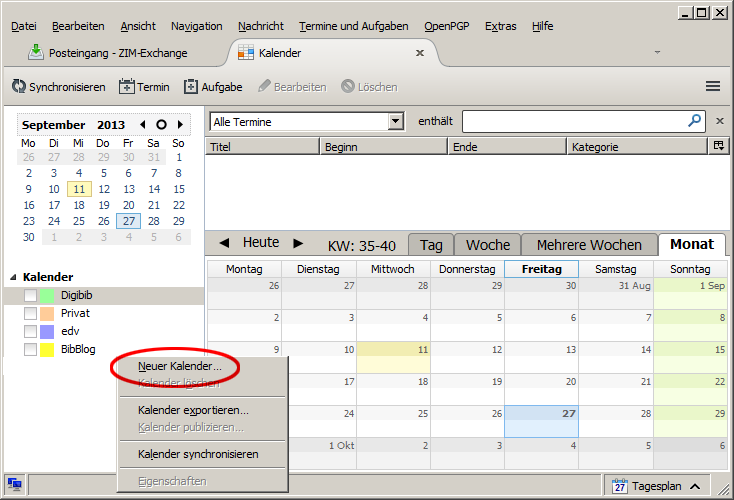This screenshot has width=734, height=500.
Task: Select Neuer Kalender... from context menu
Action: click(x=180, y=366)
